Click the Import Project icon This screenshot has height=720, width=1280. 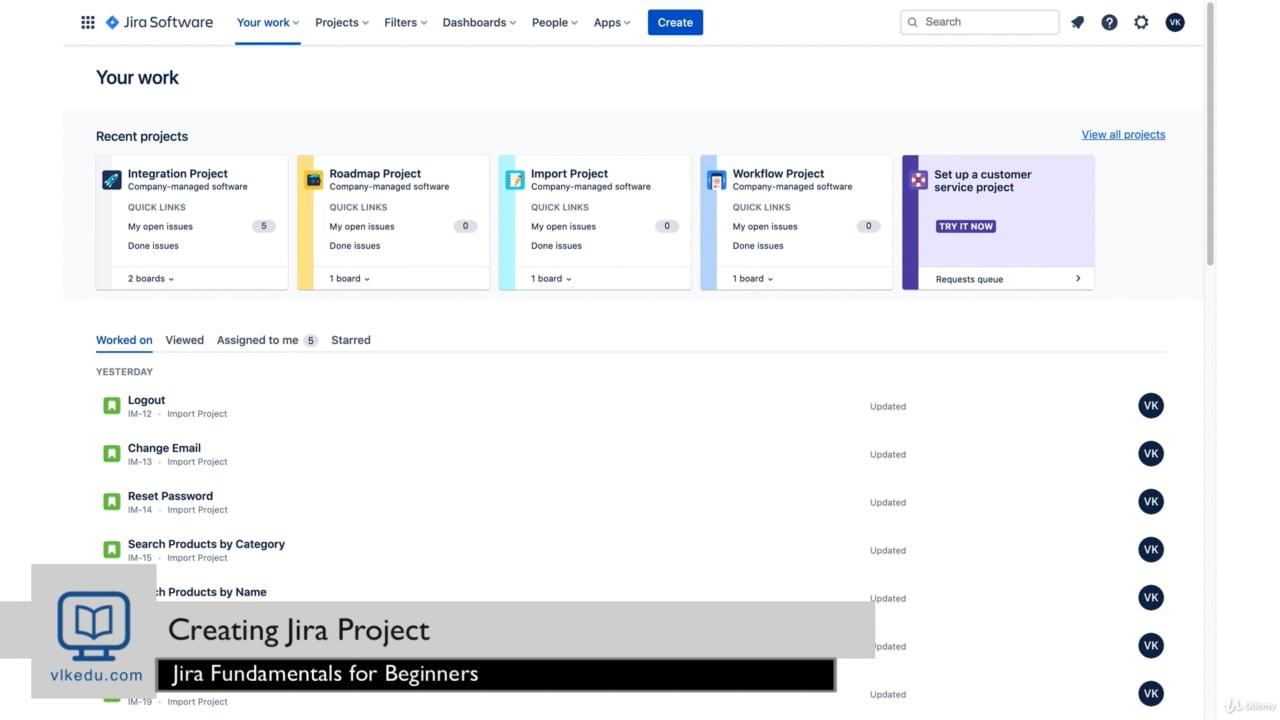[x=515, y=180]
